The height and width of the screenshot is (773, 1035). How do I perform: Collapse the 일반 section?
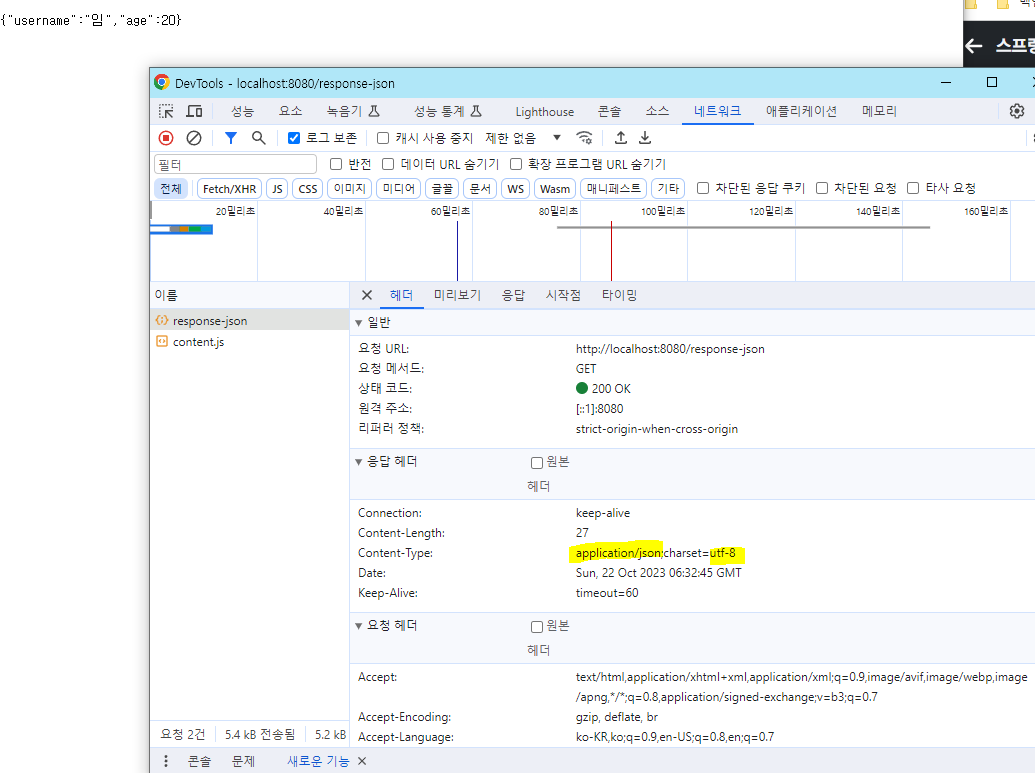pos(359,323)
